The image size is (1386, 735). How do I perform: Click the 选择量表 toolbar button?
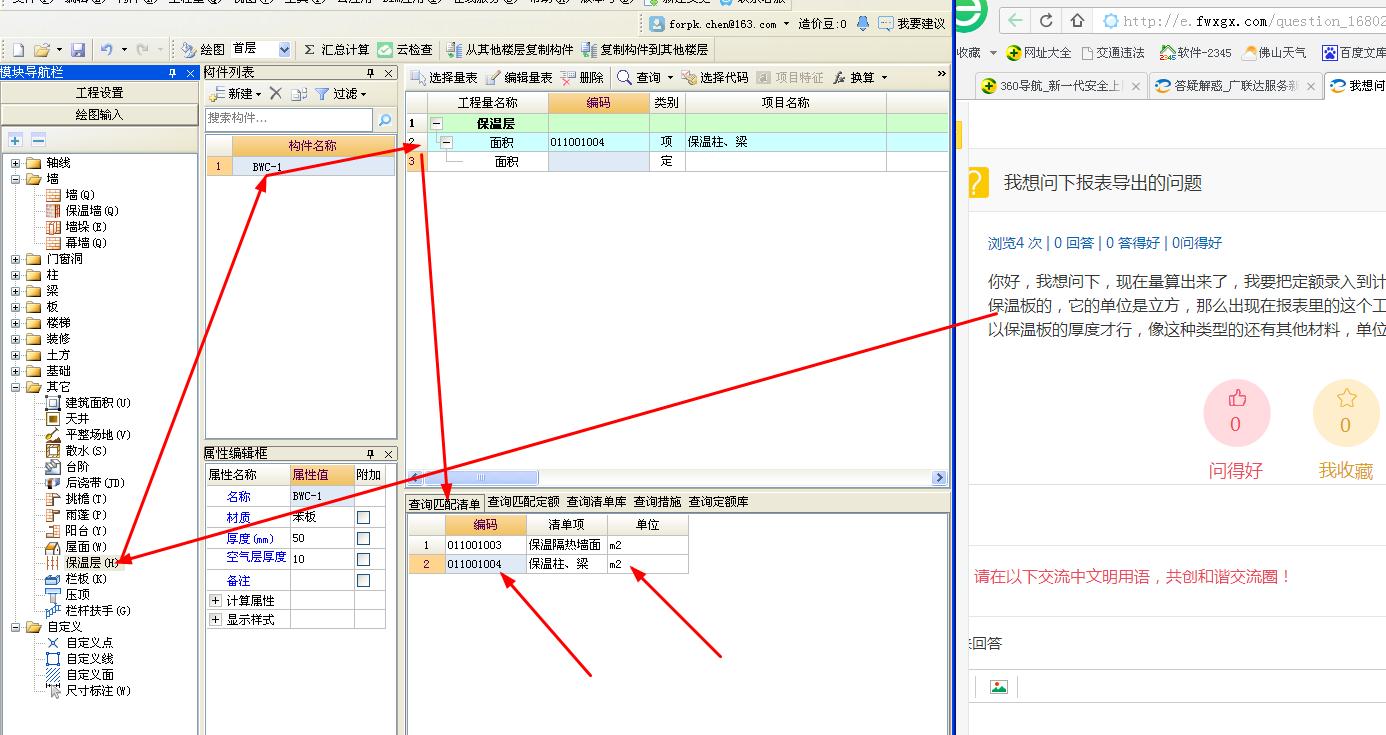point(445,77)
